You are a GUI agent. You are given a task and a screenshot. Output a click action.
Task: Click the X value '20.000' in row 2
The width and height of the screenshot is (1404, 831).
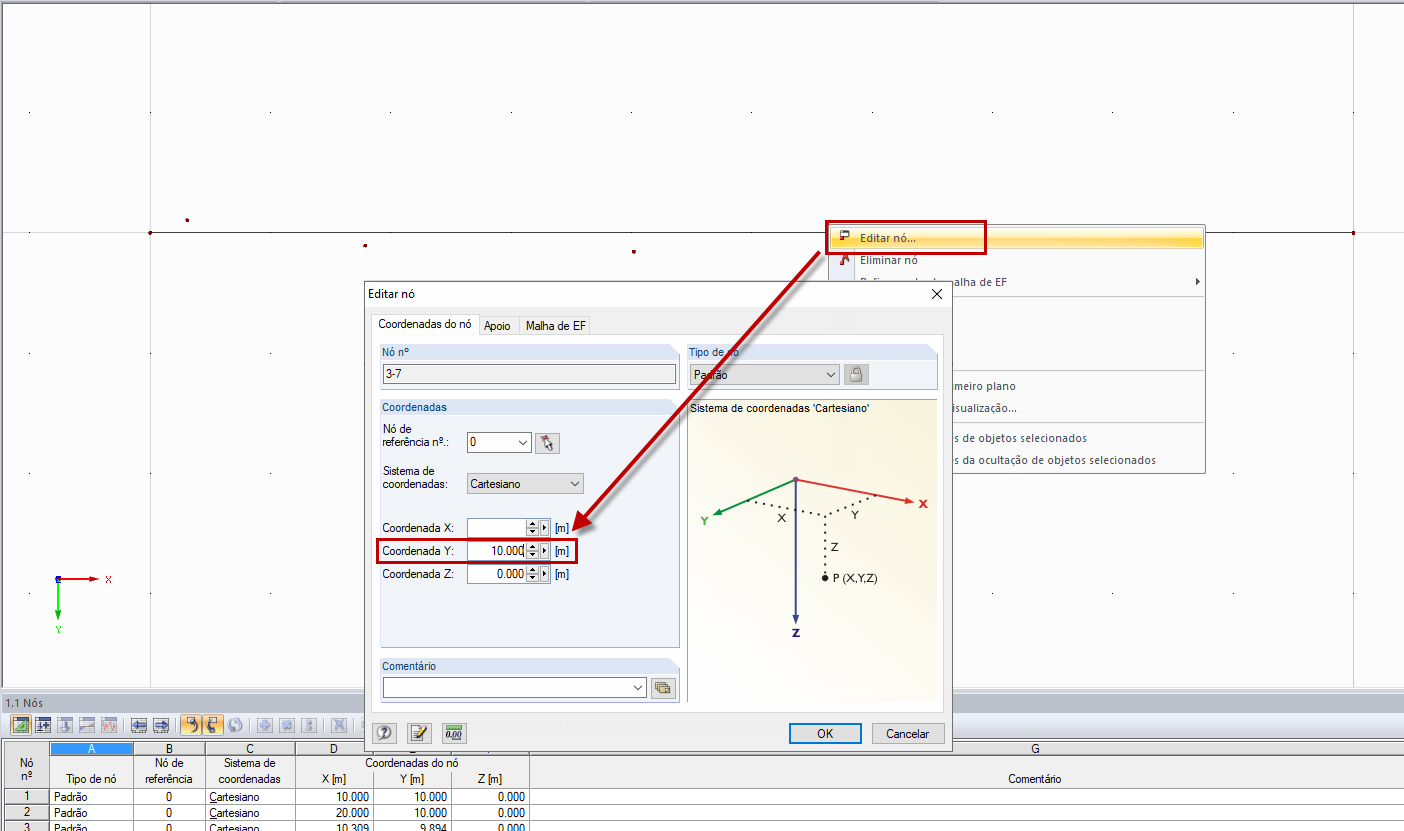point(333,813)
